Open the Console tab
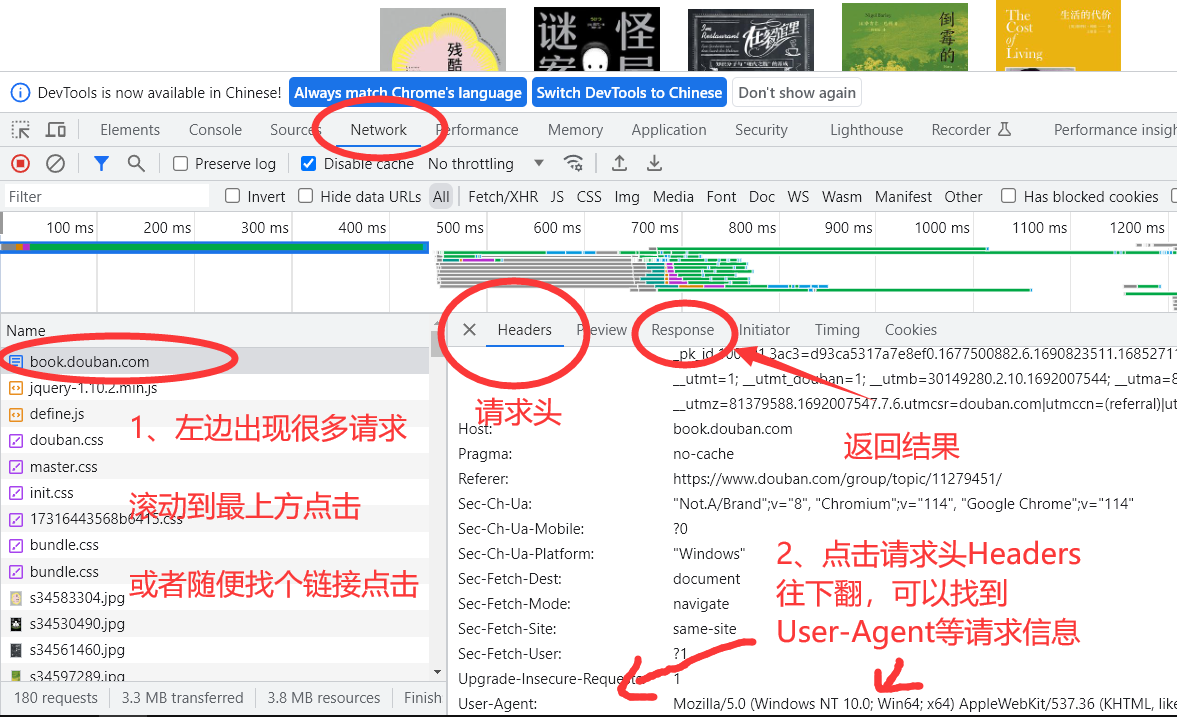1177x717 pixels. (x=215, y=130)
